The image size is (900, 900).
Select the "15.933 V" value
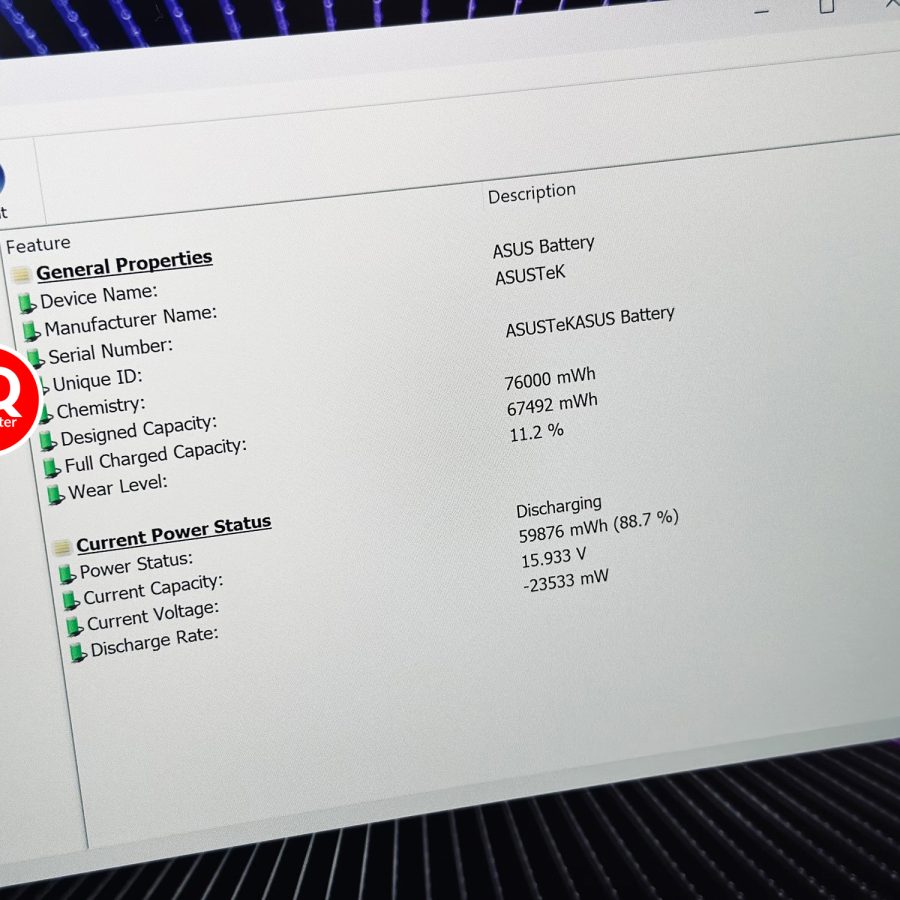553,557
